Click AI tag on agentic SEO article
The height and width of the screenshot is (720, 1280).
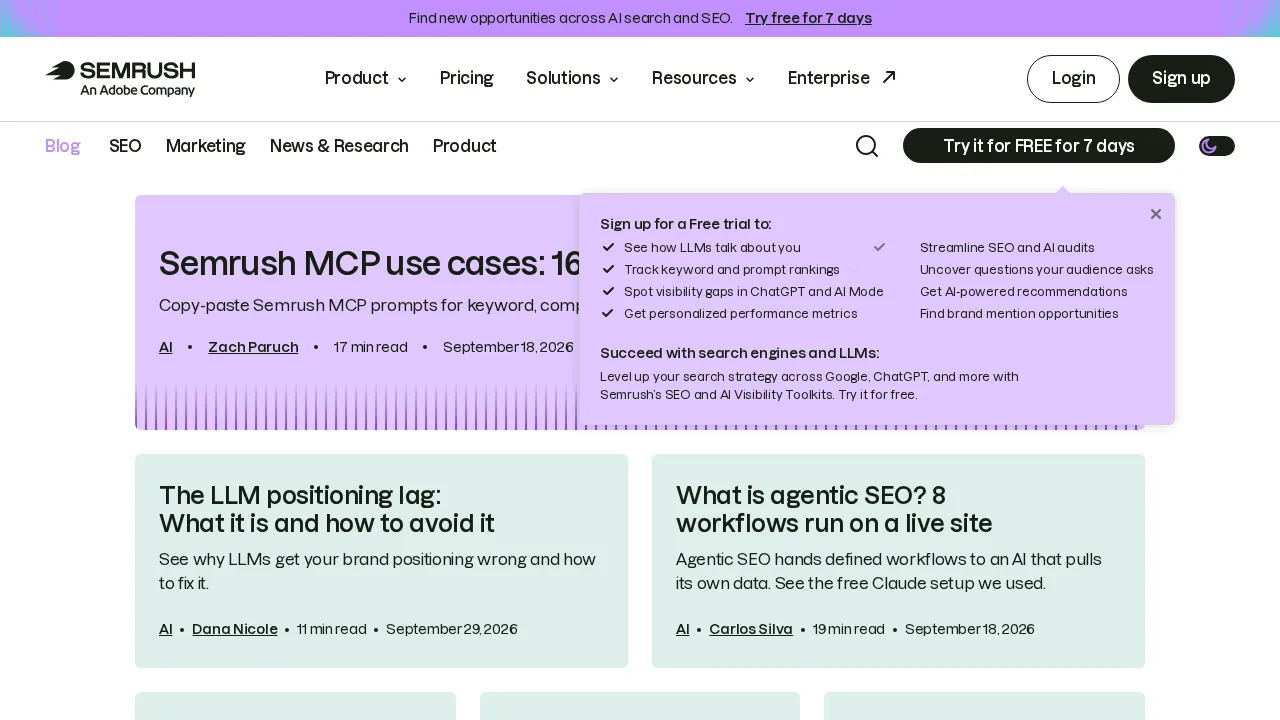[x=683, y=629]
